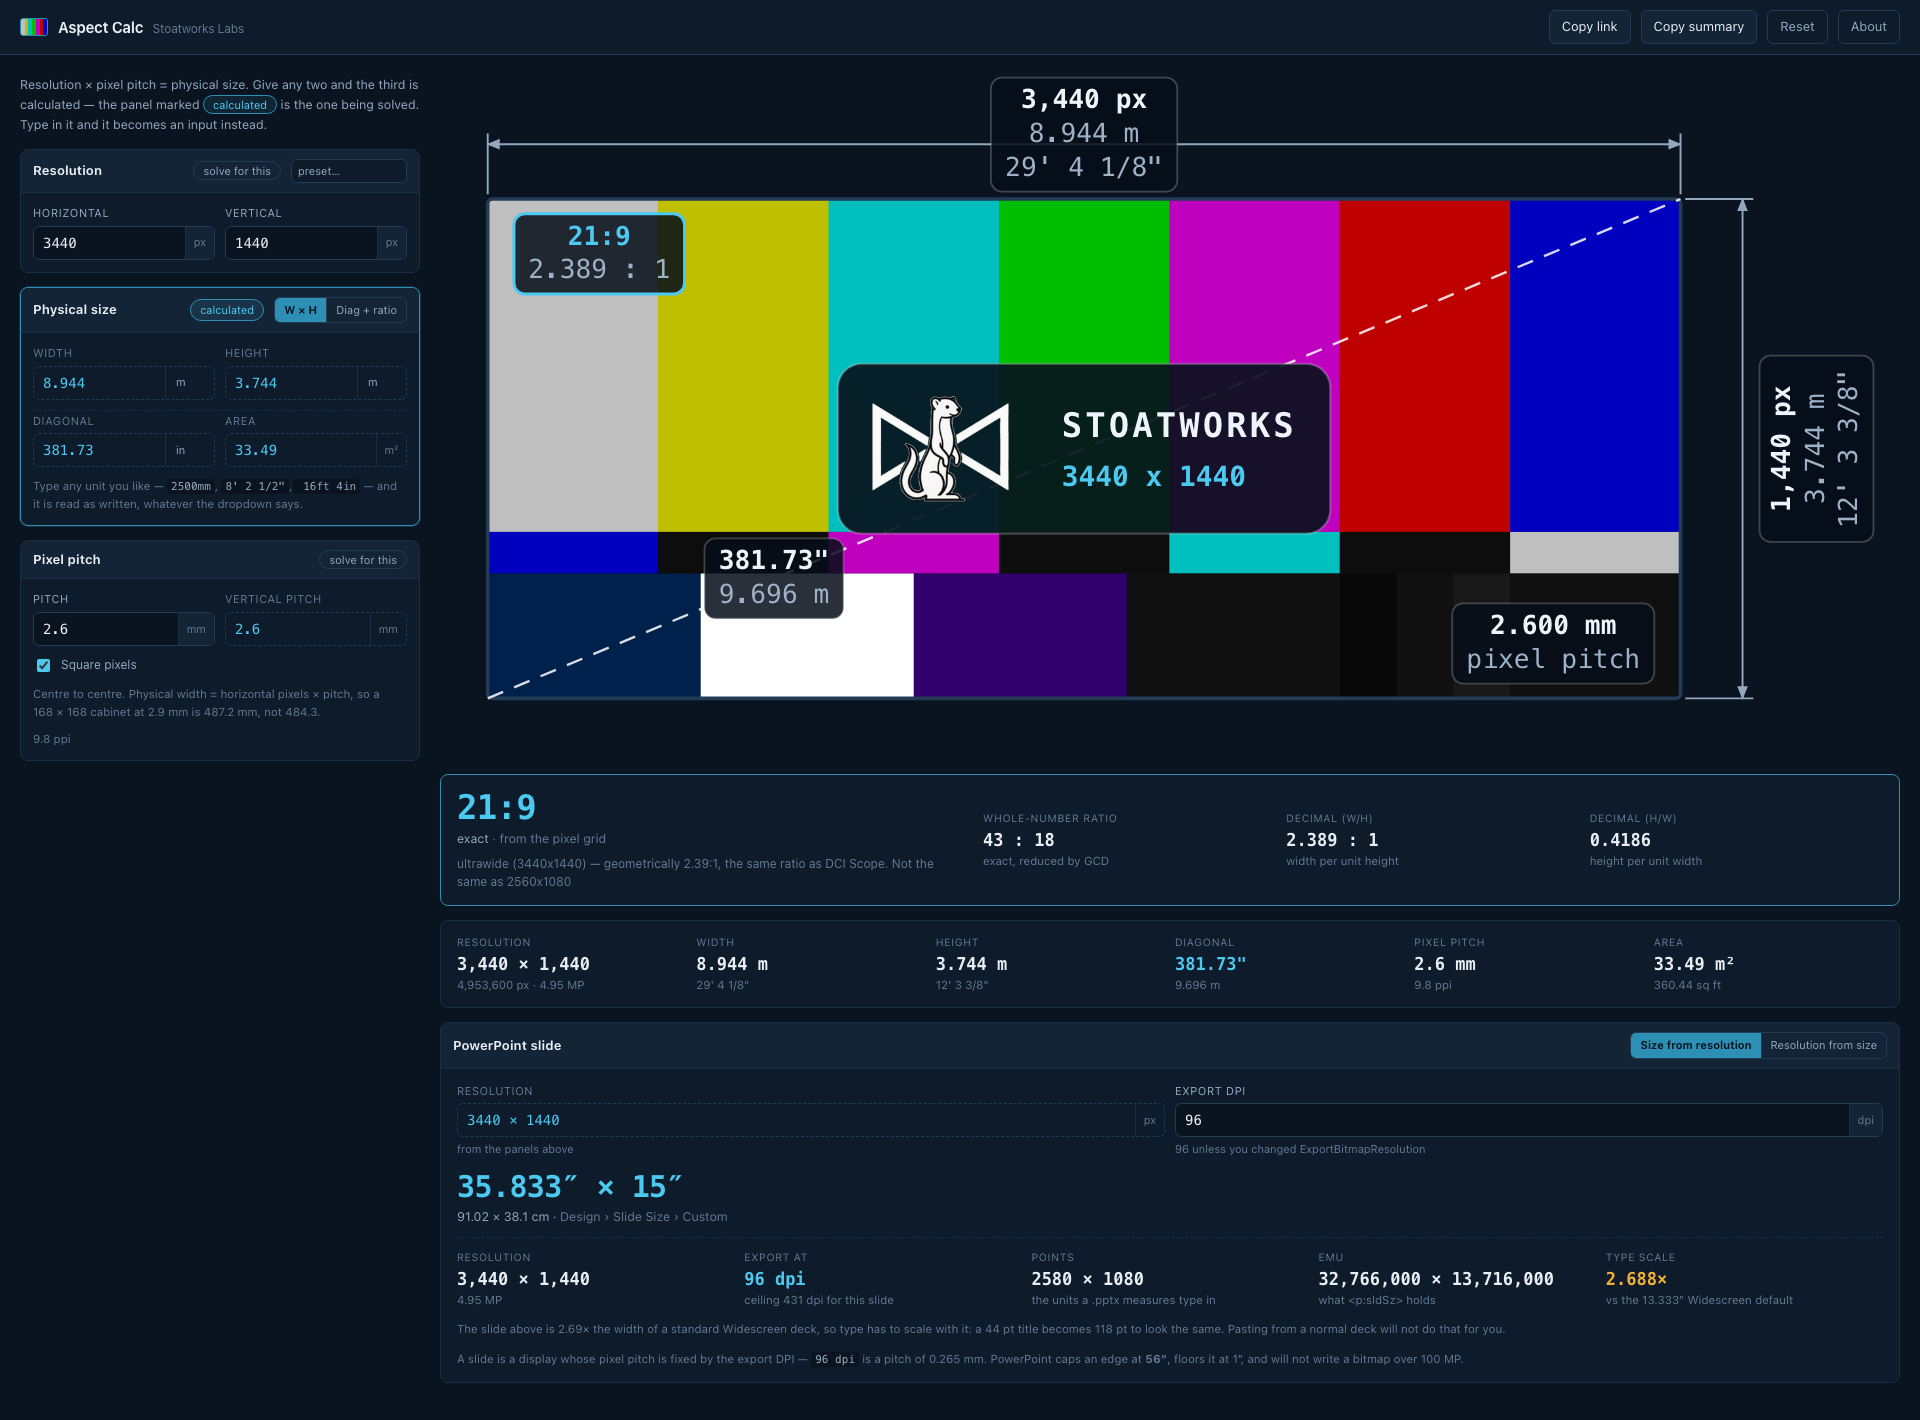Image resolution: width=1920 pixels, height=1420 pixels.
Task: Click the '16ft 4in' example unit text
Action: (329, 486)
